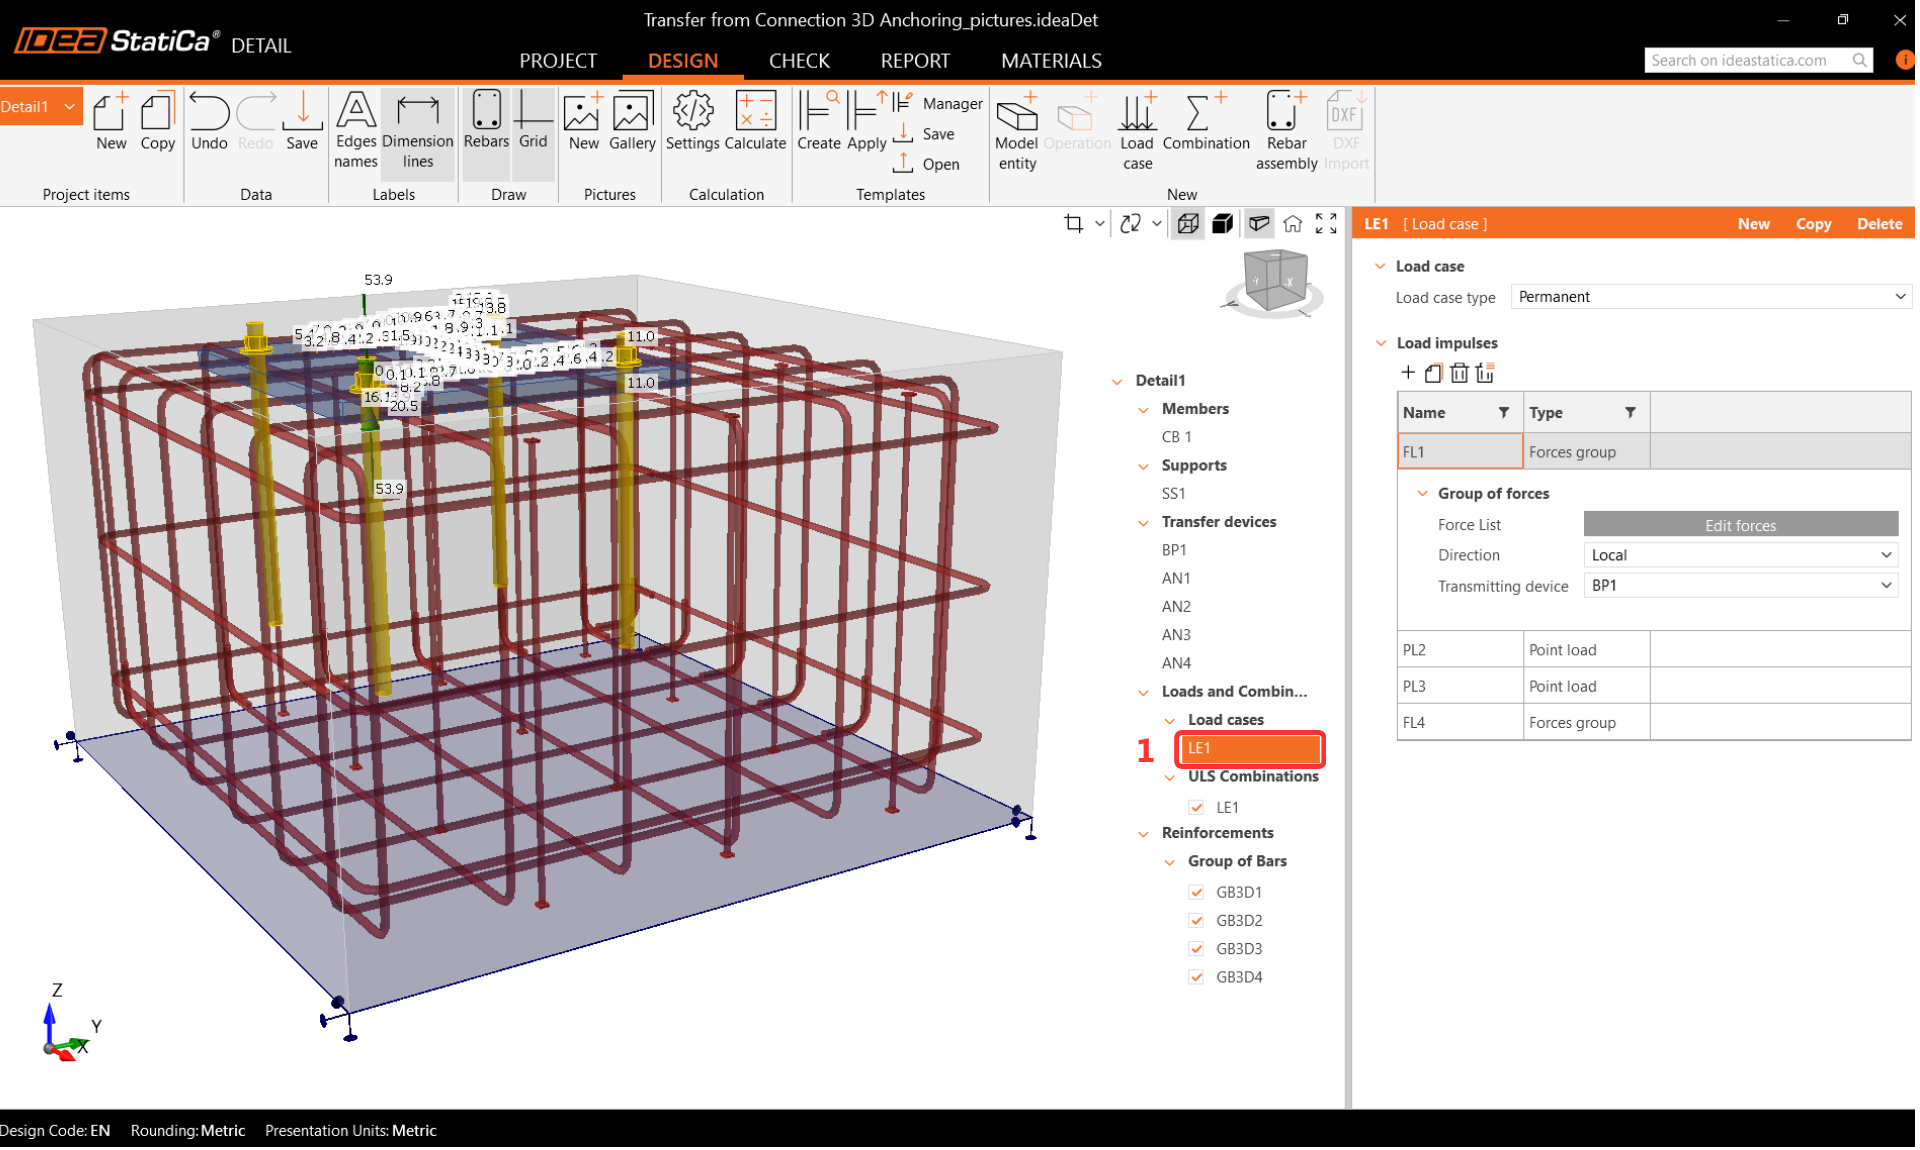Click the ideastatica.com search field
The height and width of the screenshot is (1150, 1920).
click(1745, 60)
